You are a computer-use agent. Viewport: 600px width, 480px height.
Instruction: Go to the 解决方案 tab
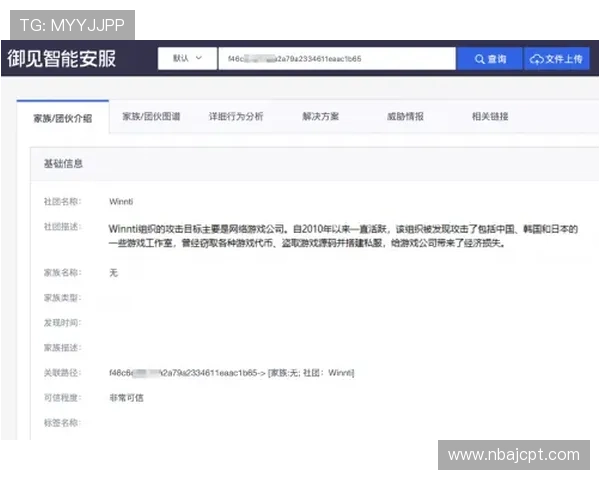tap(320, 117)
